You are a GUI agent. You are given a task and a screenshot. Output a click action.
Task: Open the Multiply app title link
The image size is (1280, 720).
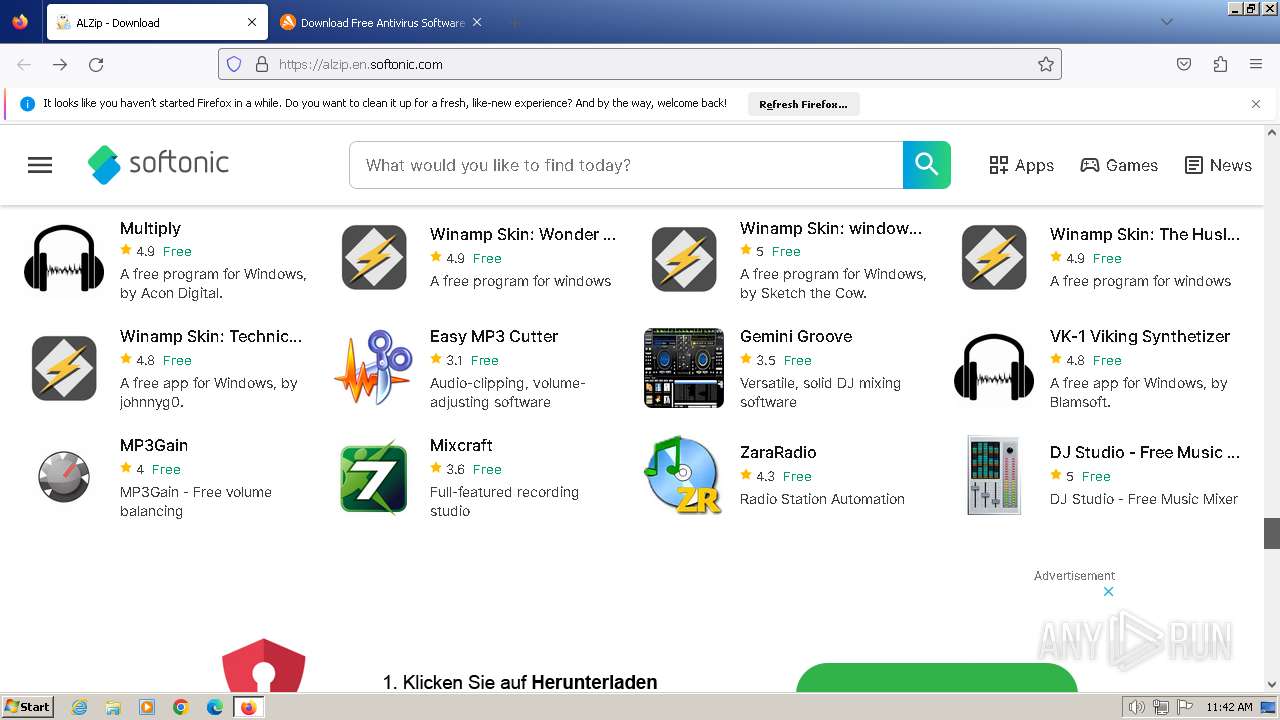[x=150, y=228]
